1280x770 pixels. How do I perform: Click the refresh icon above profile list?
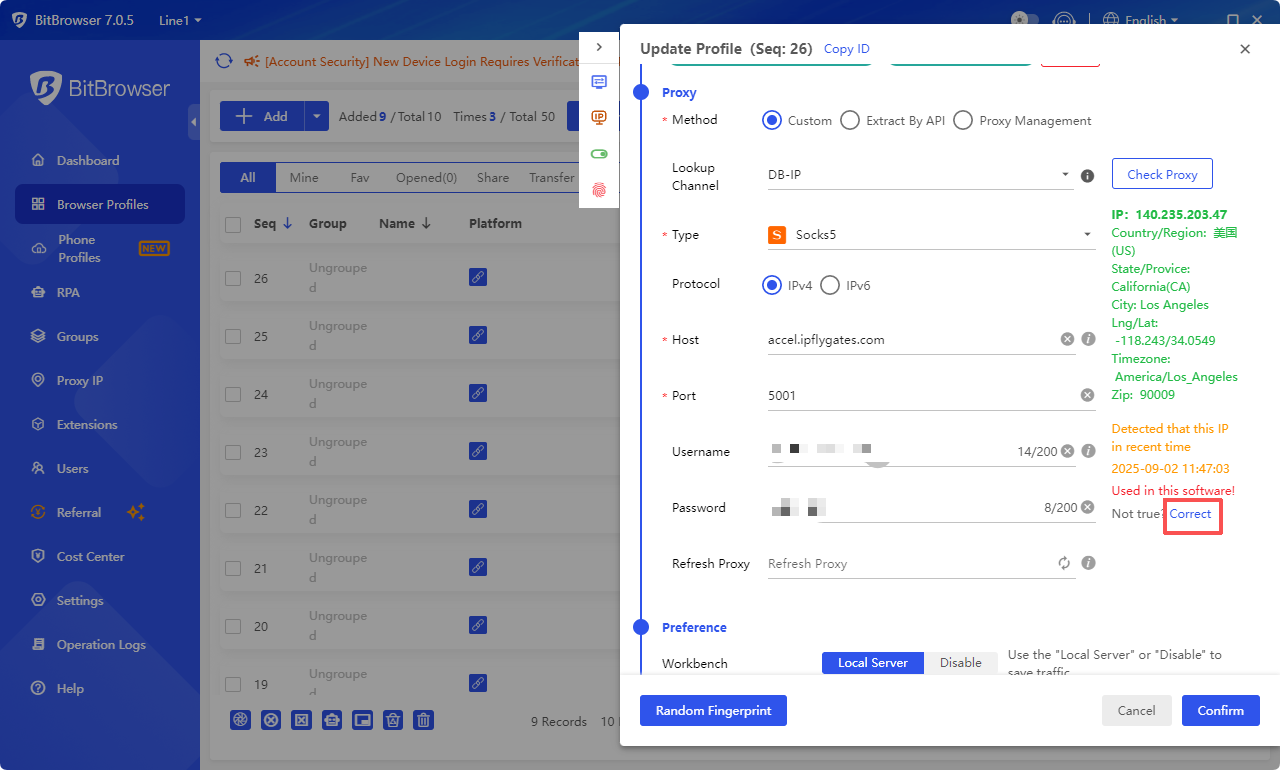[x=224, y=61]
